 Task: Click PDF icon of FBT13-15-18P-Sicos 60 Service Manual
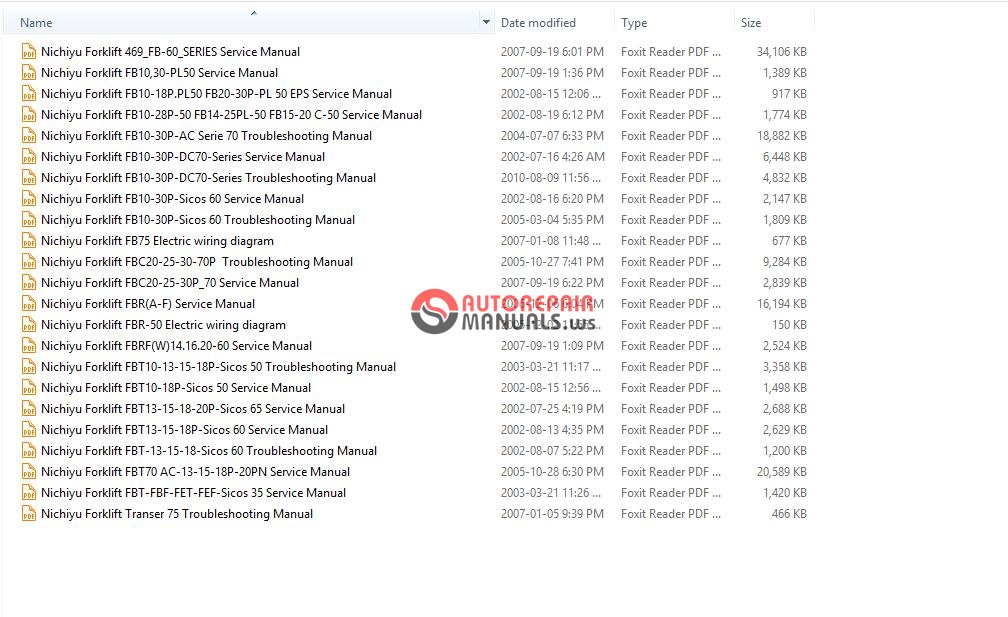[28, 429]
